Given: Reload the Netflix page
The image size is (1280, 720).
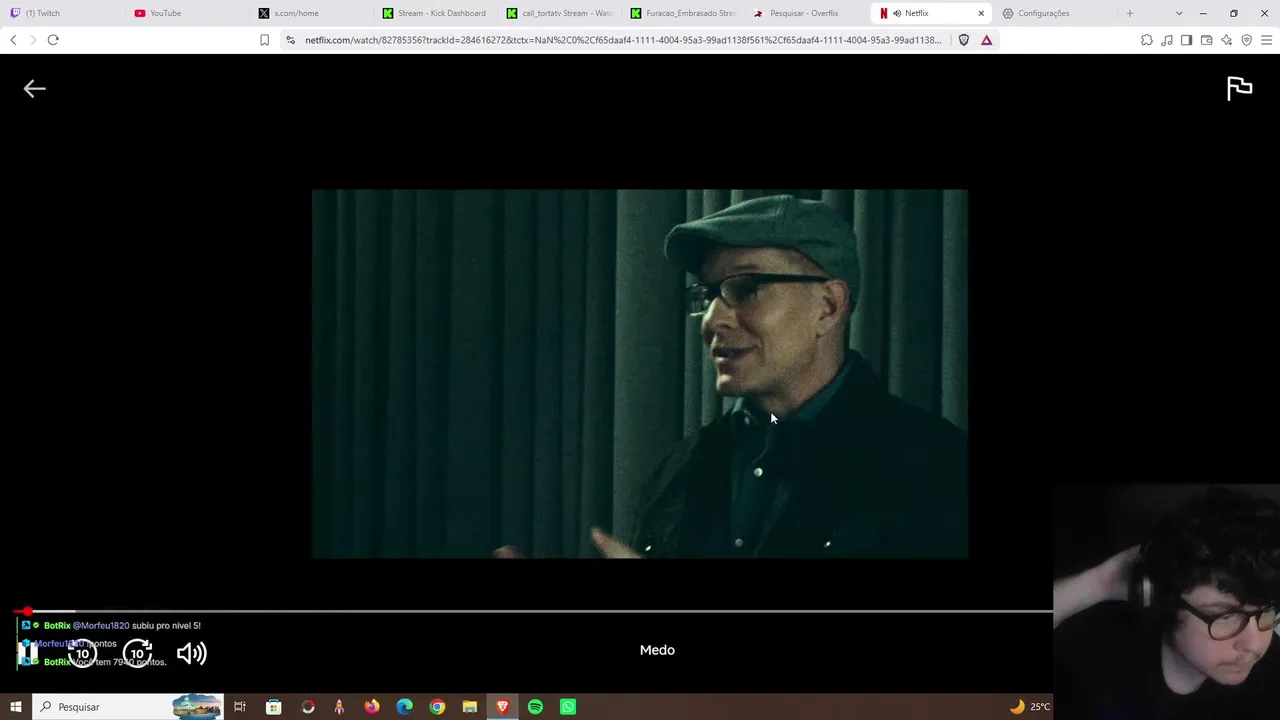Looking at the screenshot, I should pyautogui.click(x=53, y=40).
